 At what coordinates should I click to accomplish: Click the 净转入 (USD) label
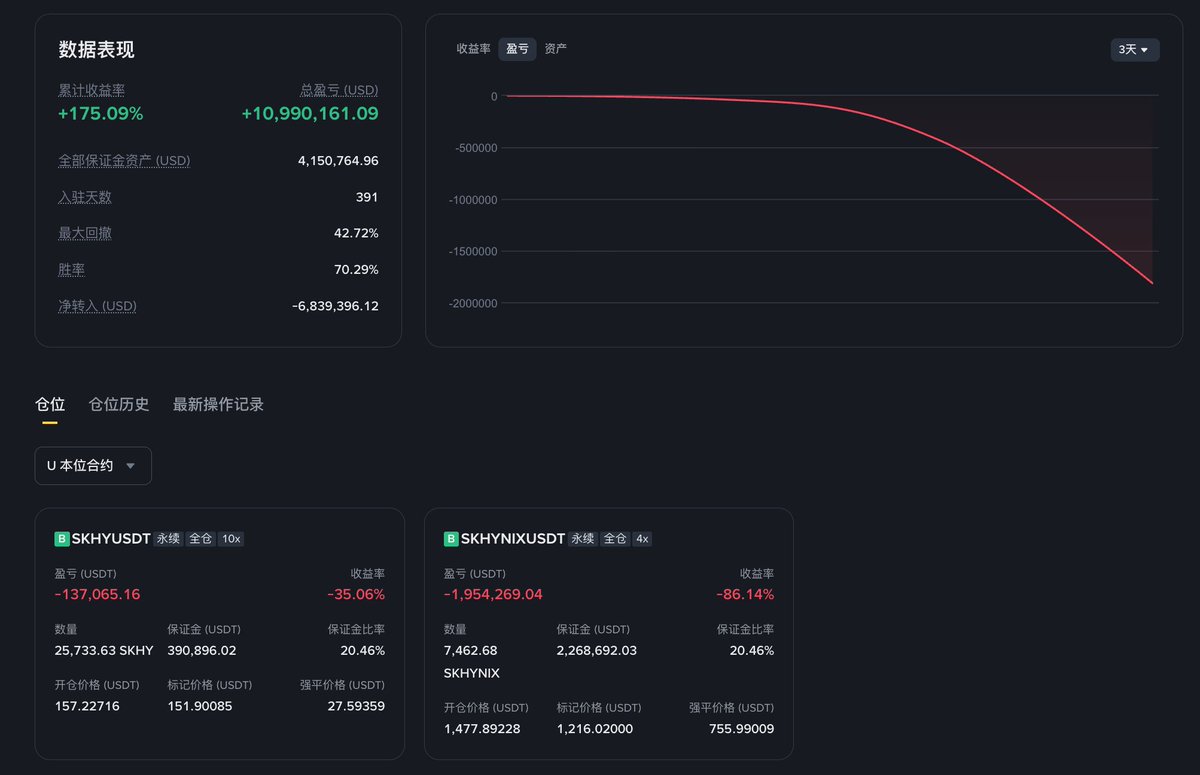[97, 306]
